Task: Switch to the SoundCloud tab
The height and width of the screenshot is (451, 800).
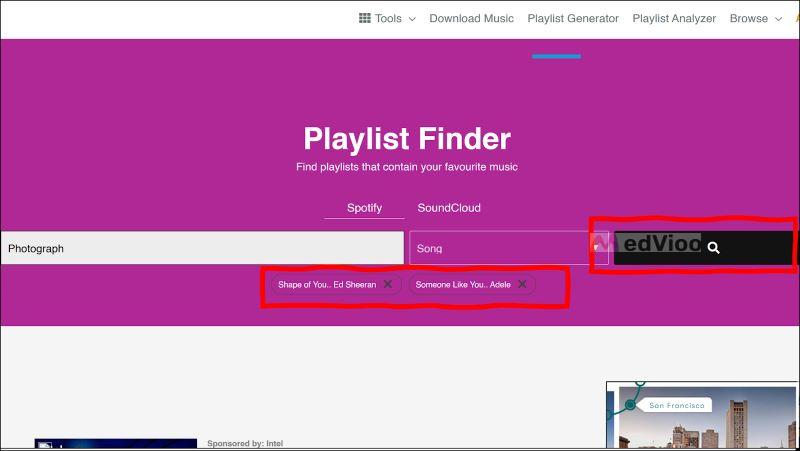Action: 449,208
